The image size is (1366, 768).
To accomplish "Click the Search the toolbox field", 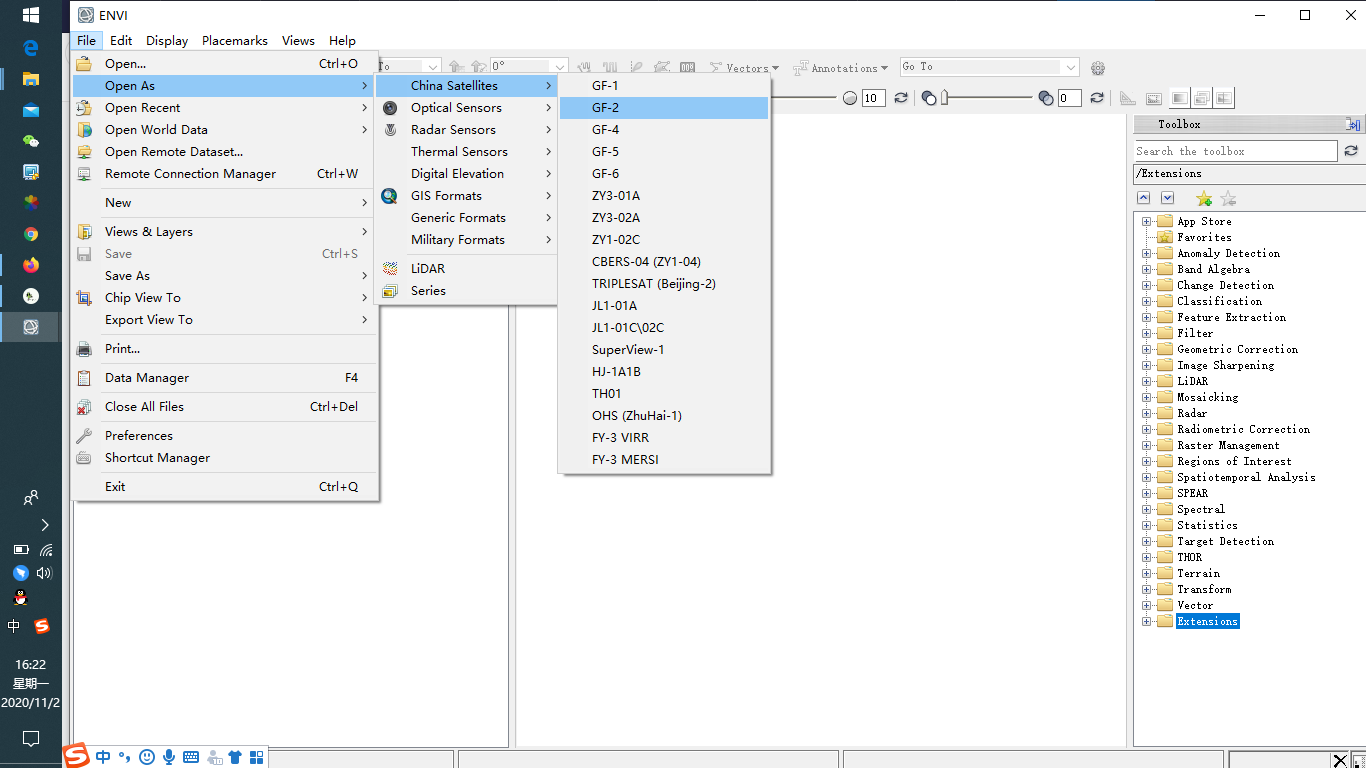I will [x=1235, y=151].
